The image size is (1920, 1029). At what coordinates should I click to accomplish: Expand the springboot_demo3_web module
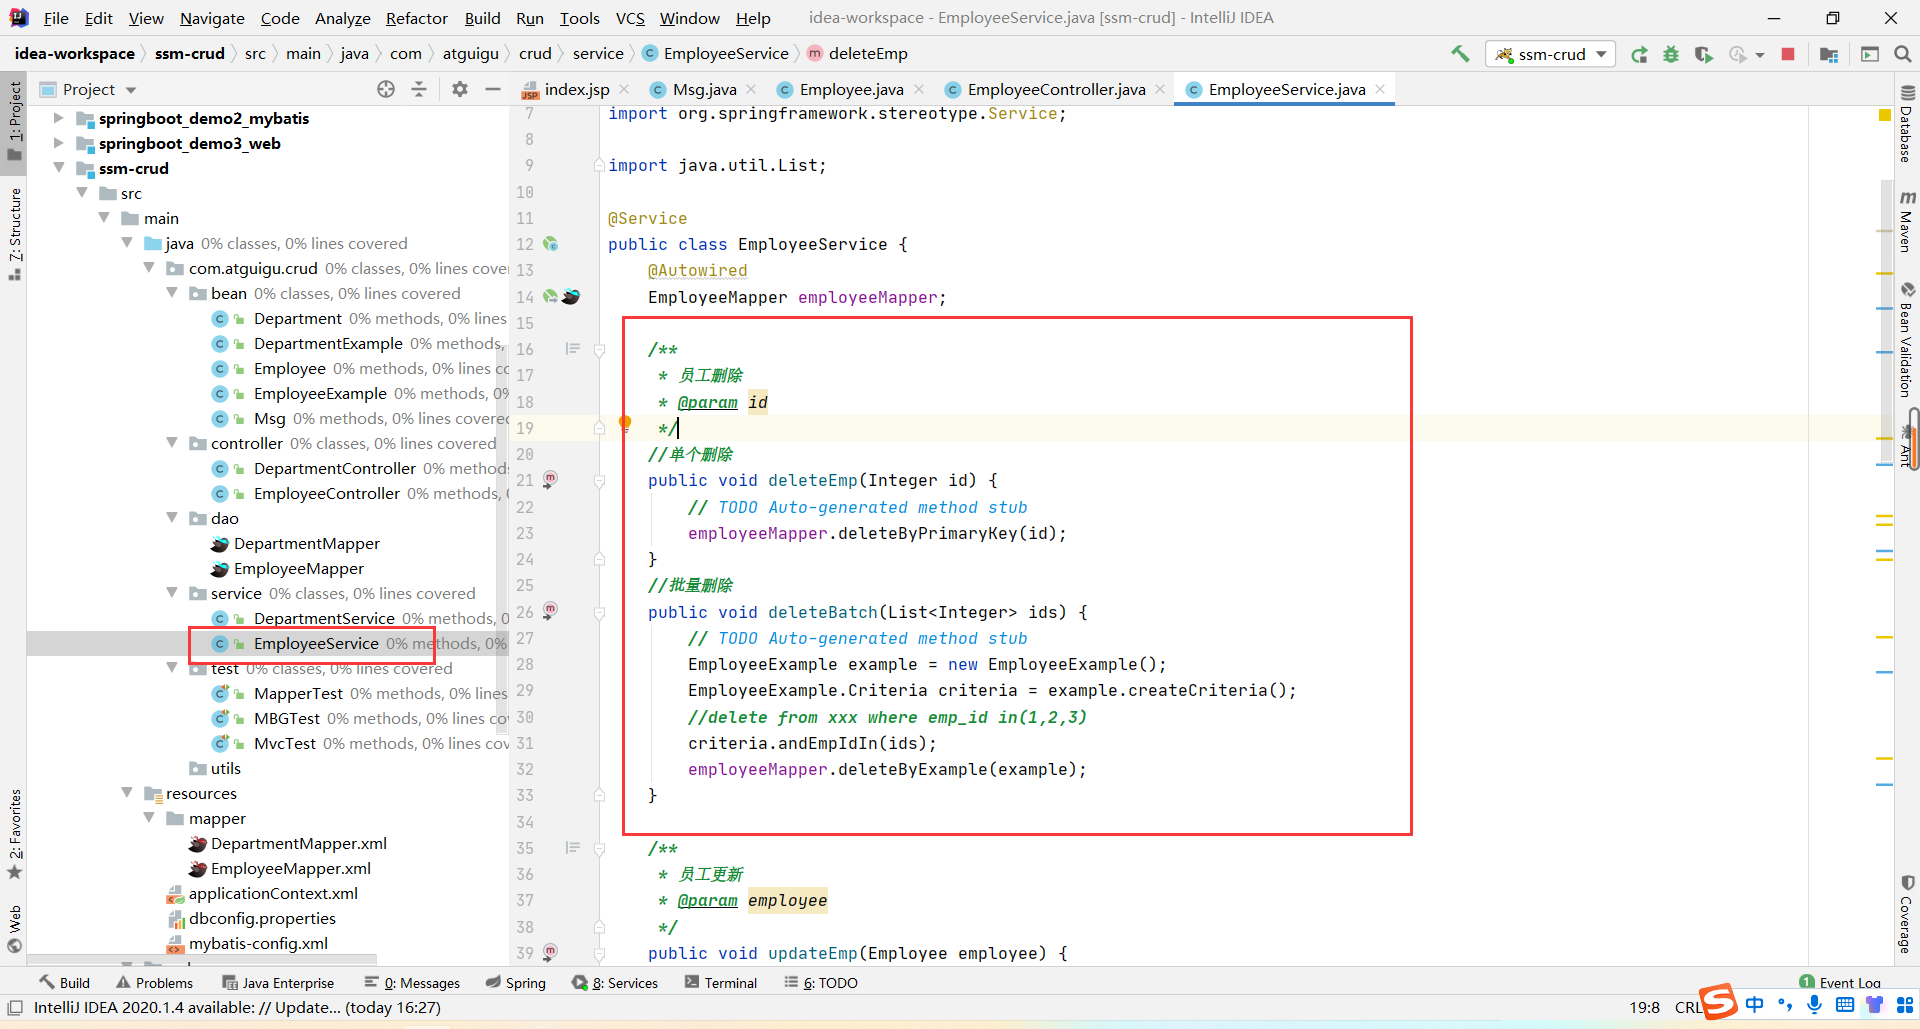pyautogui.click(x=58, y=143)
